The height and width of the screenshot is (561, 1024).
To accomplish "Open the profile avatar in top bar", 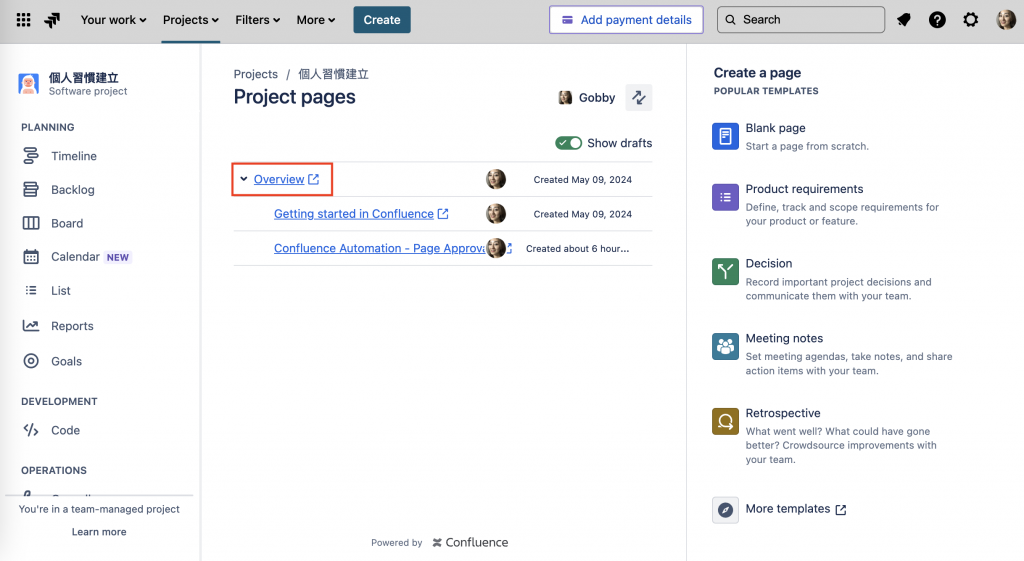I will pos(1006,20).
